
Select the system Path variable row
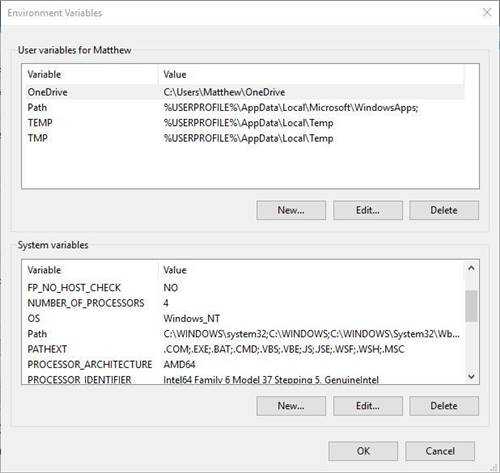(243, 334)
